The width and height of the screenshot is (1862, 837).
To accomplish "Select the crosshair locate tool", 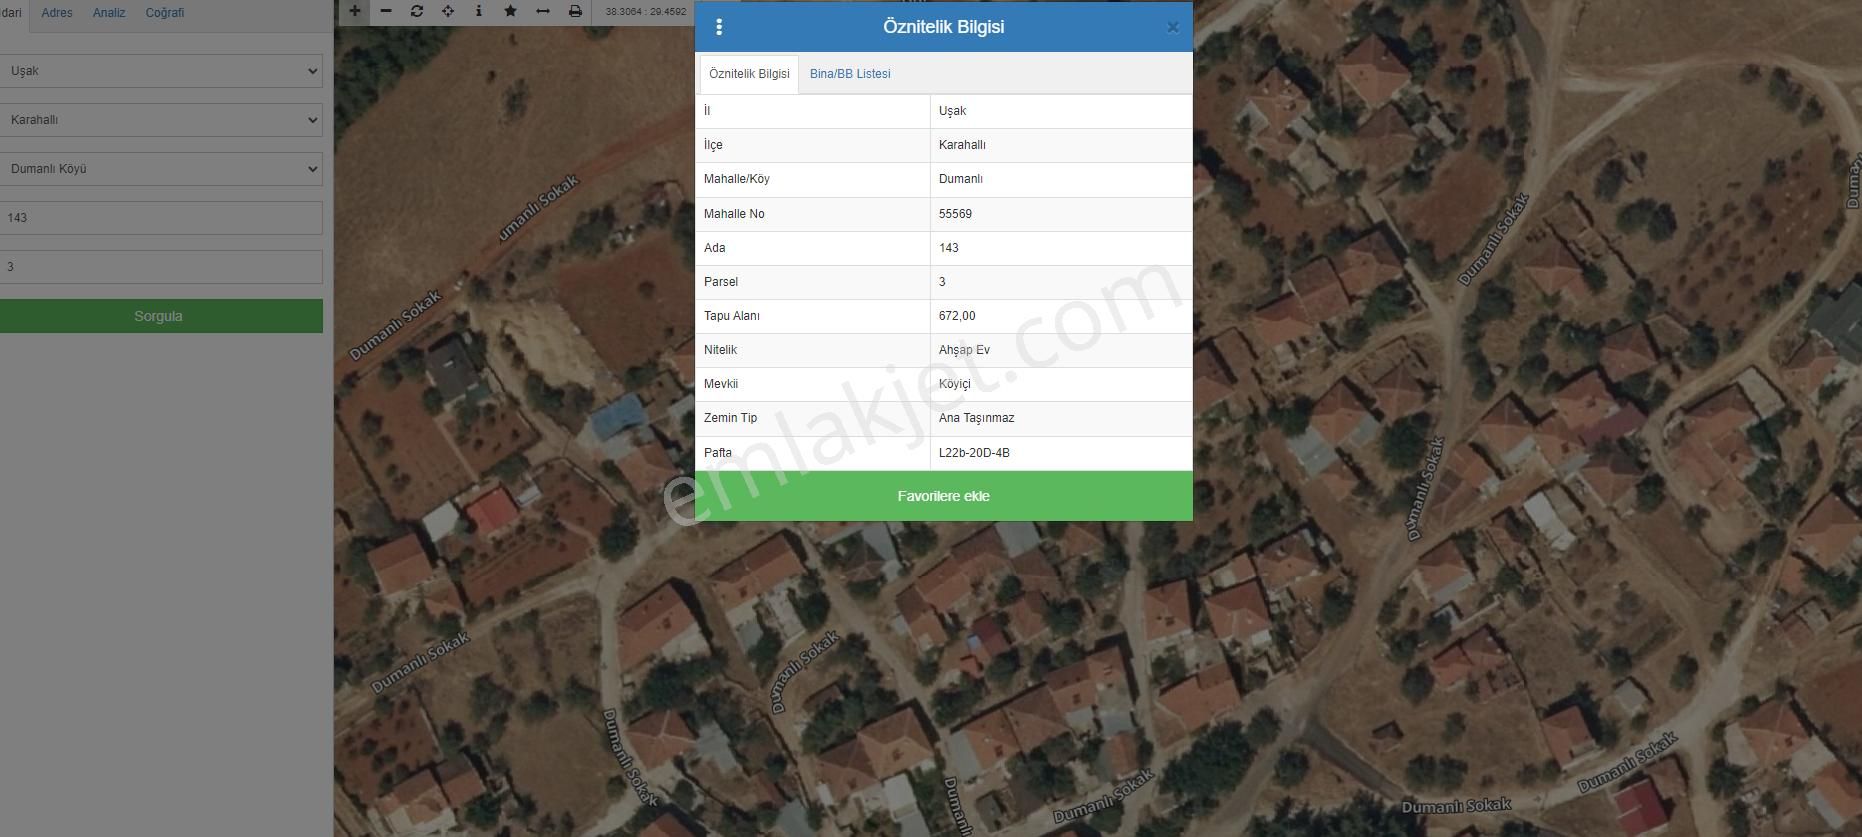I will [x=448, y=11].
